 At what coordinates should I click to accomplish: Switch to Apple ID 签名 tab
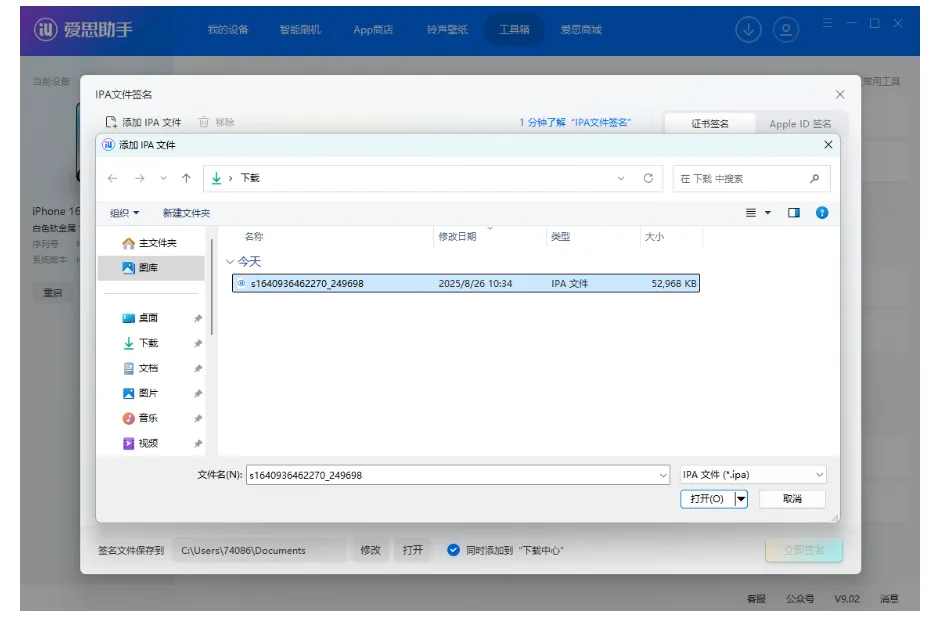pyautogui.click(x=800, y=124)
